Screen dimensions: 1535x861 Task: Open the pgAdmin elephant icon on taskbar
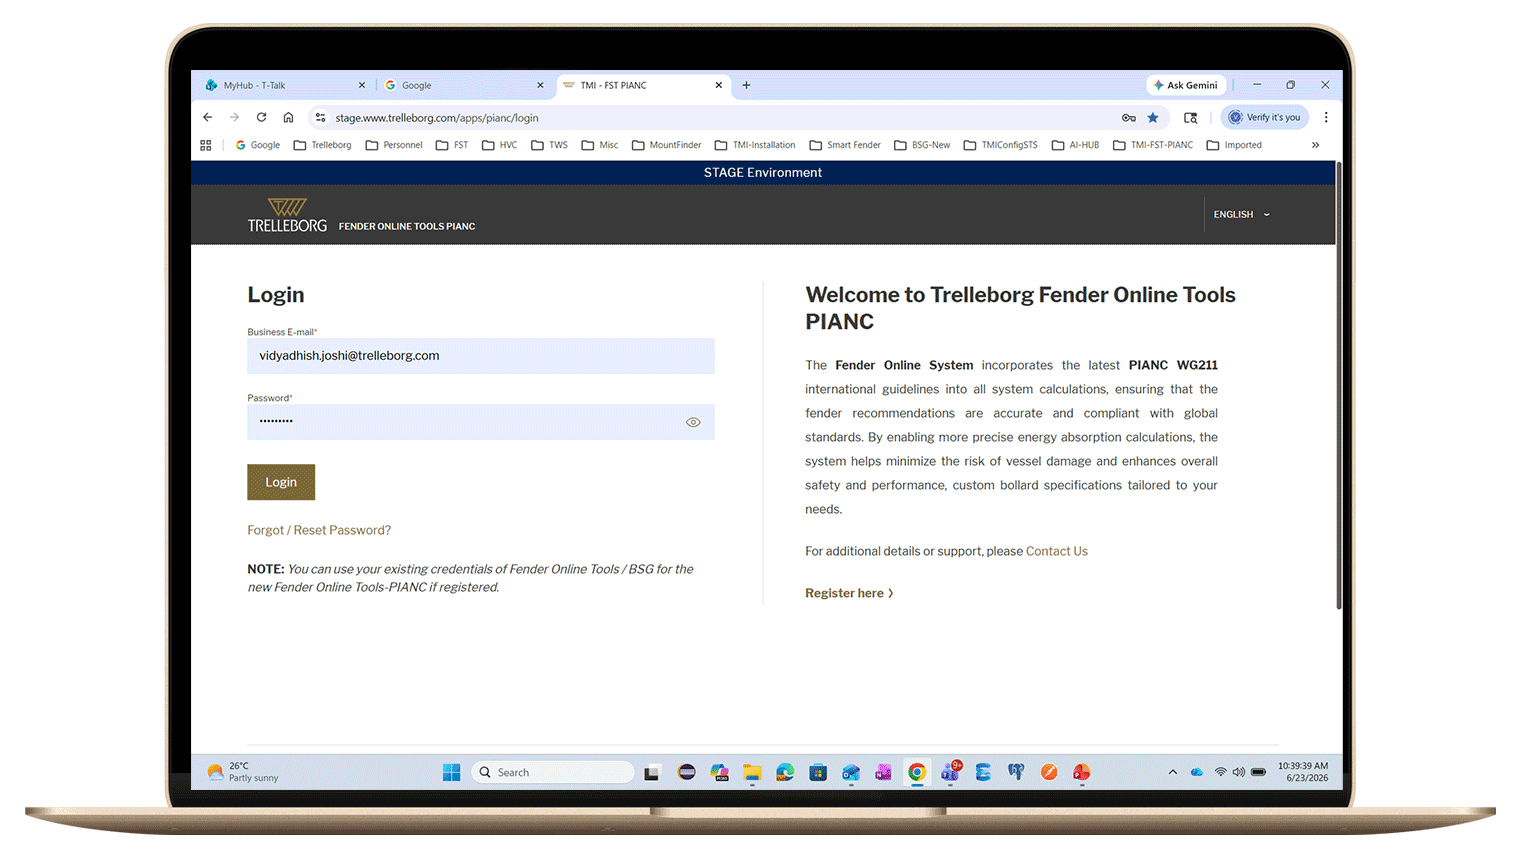(x=1016, y=772)
